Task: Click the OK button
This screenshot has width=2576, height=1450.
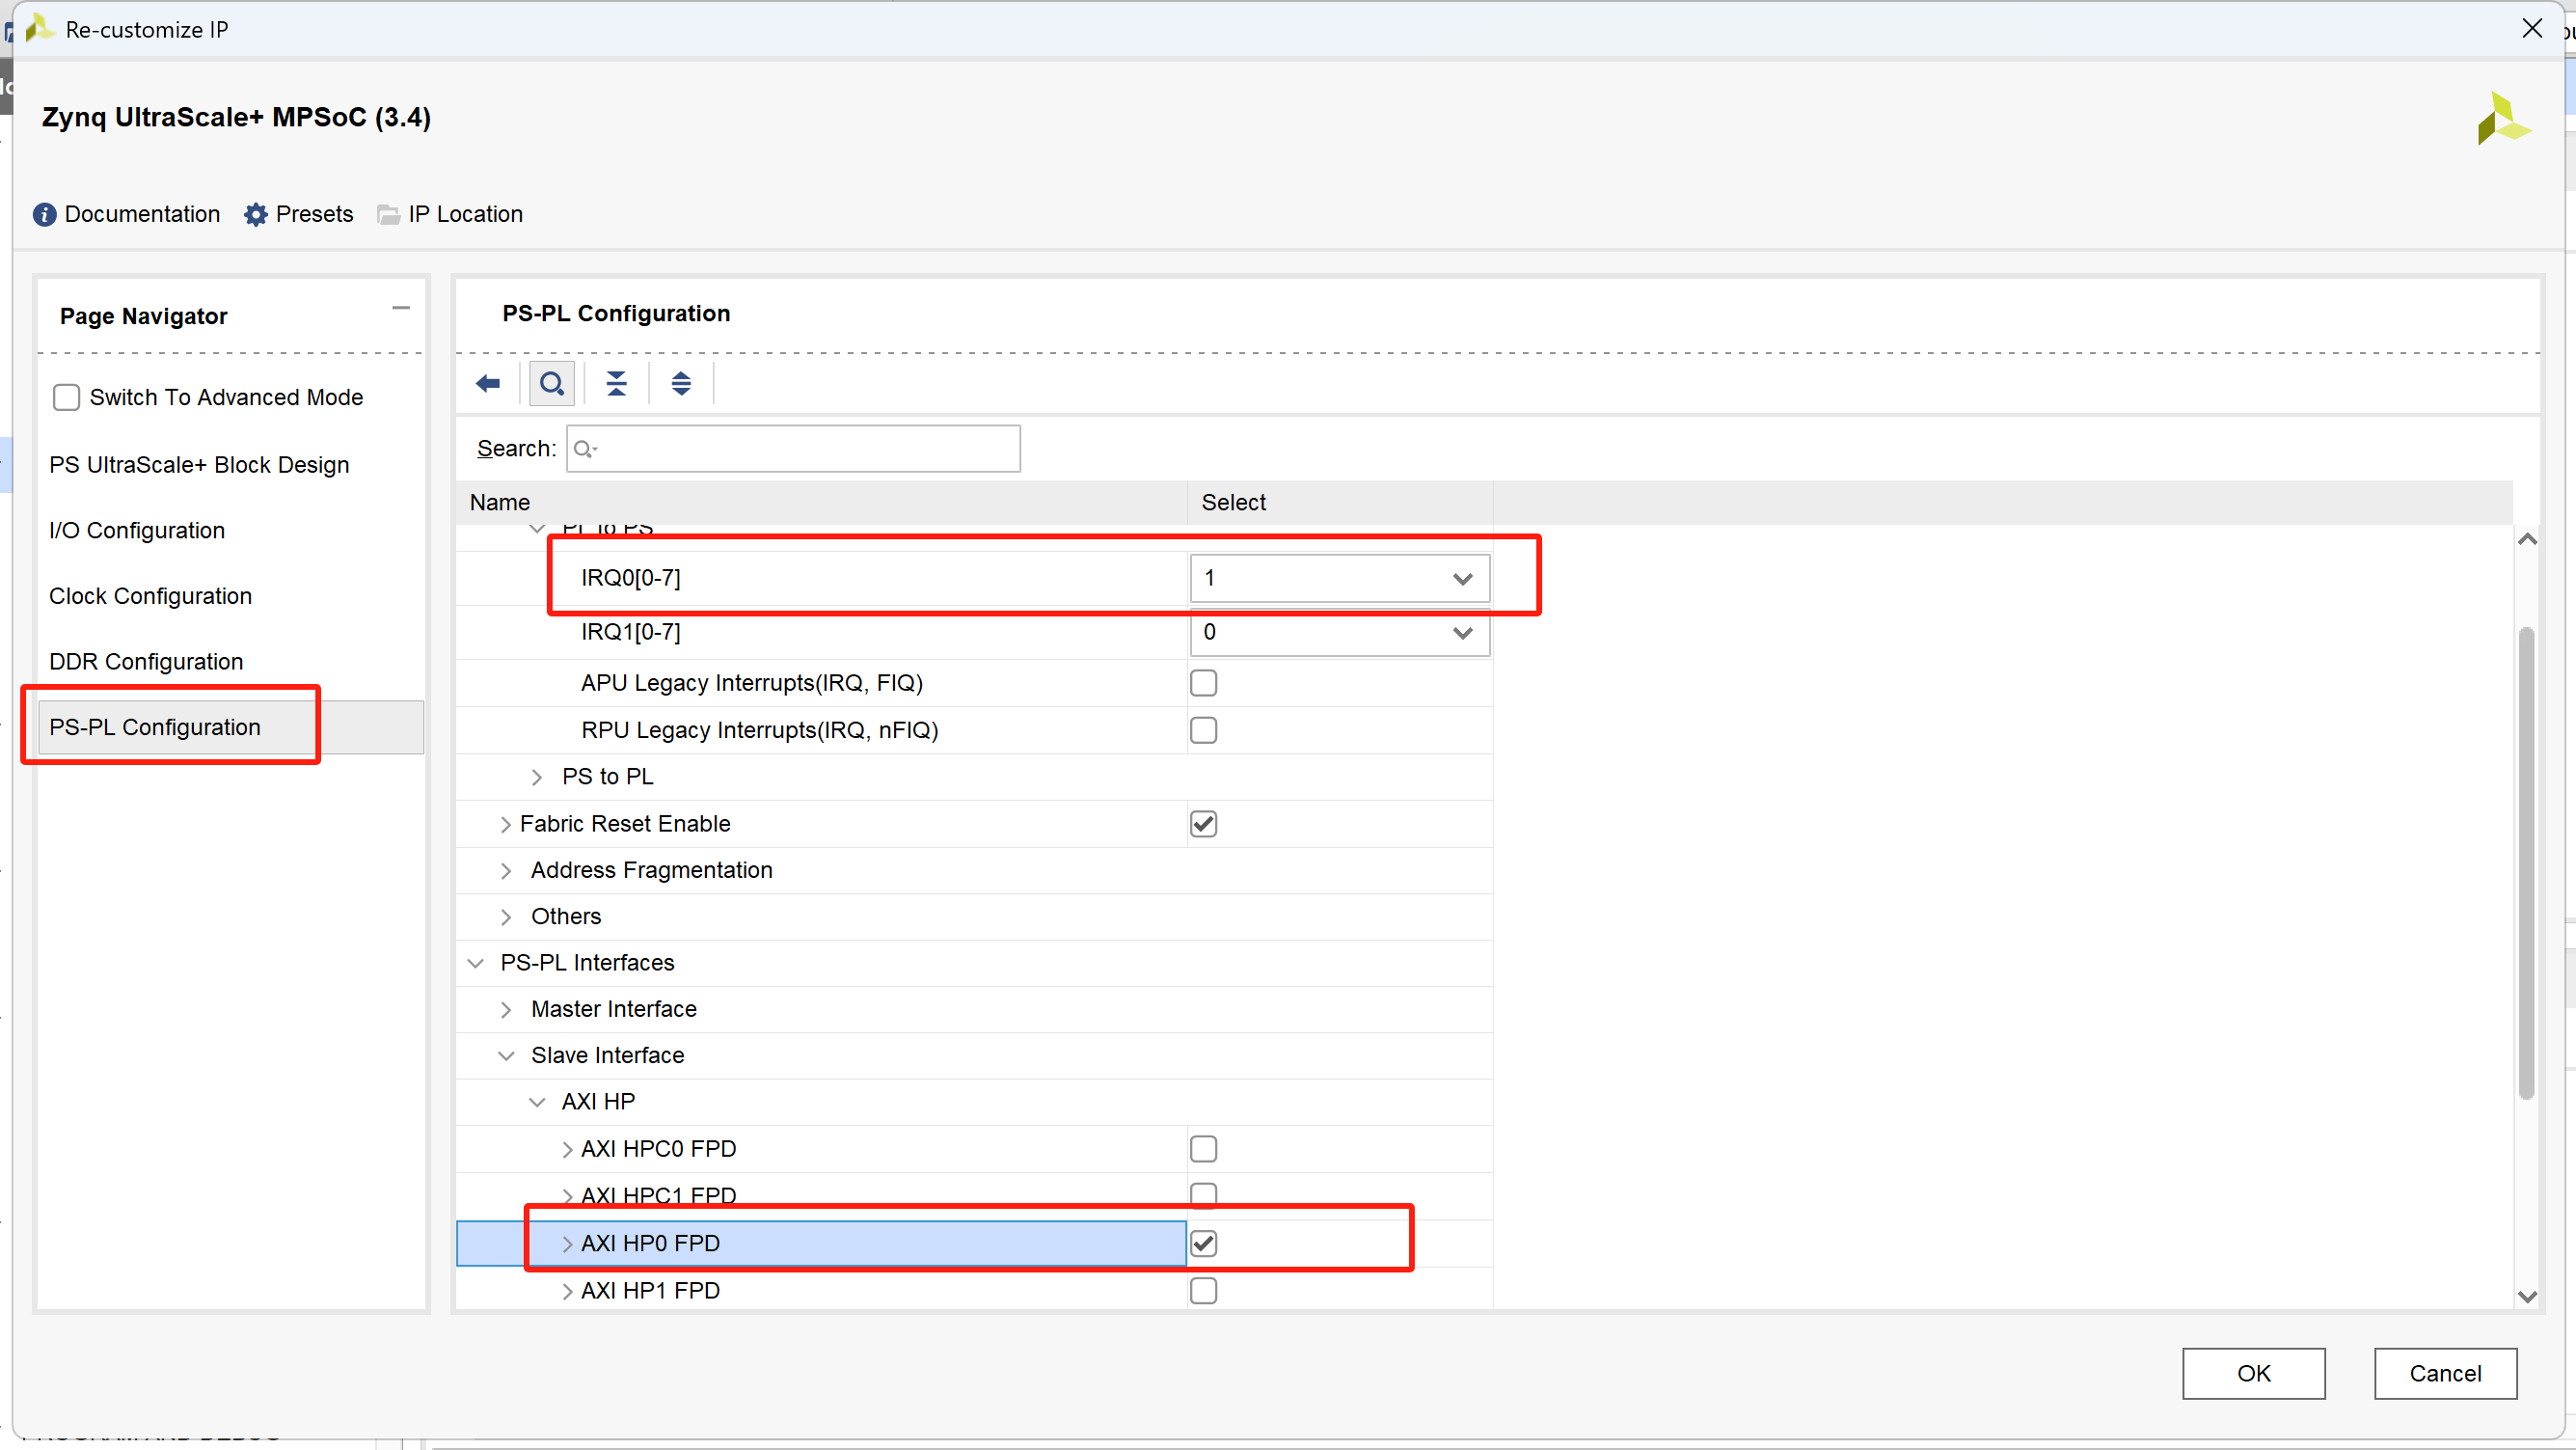Action: [x=2253, y=1374]
